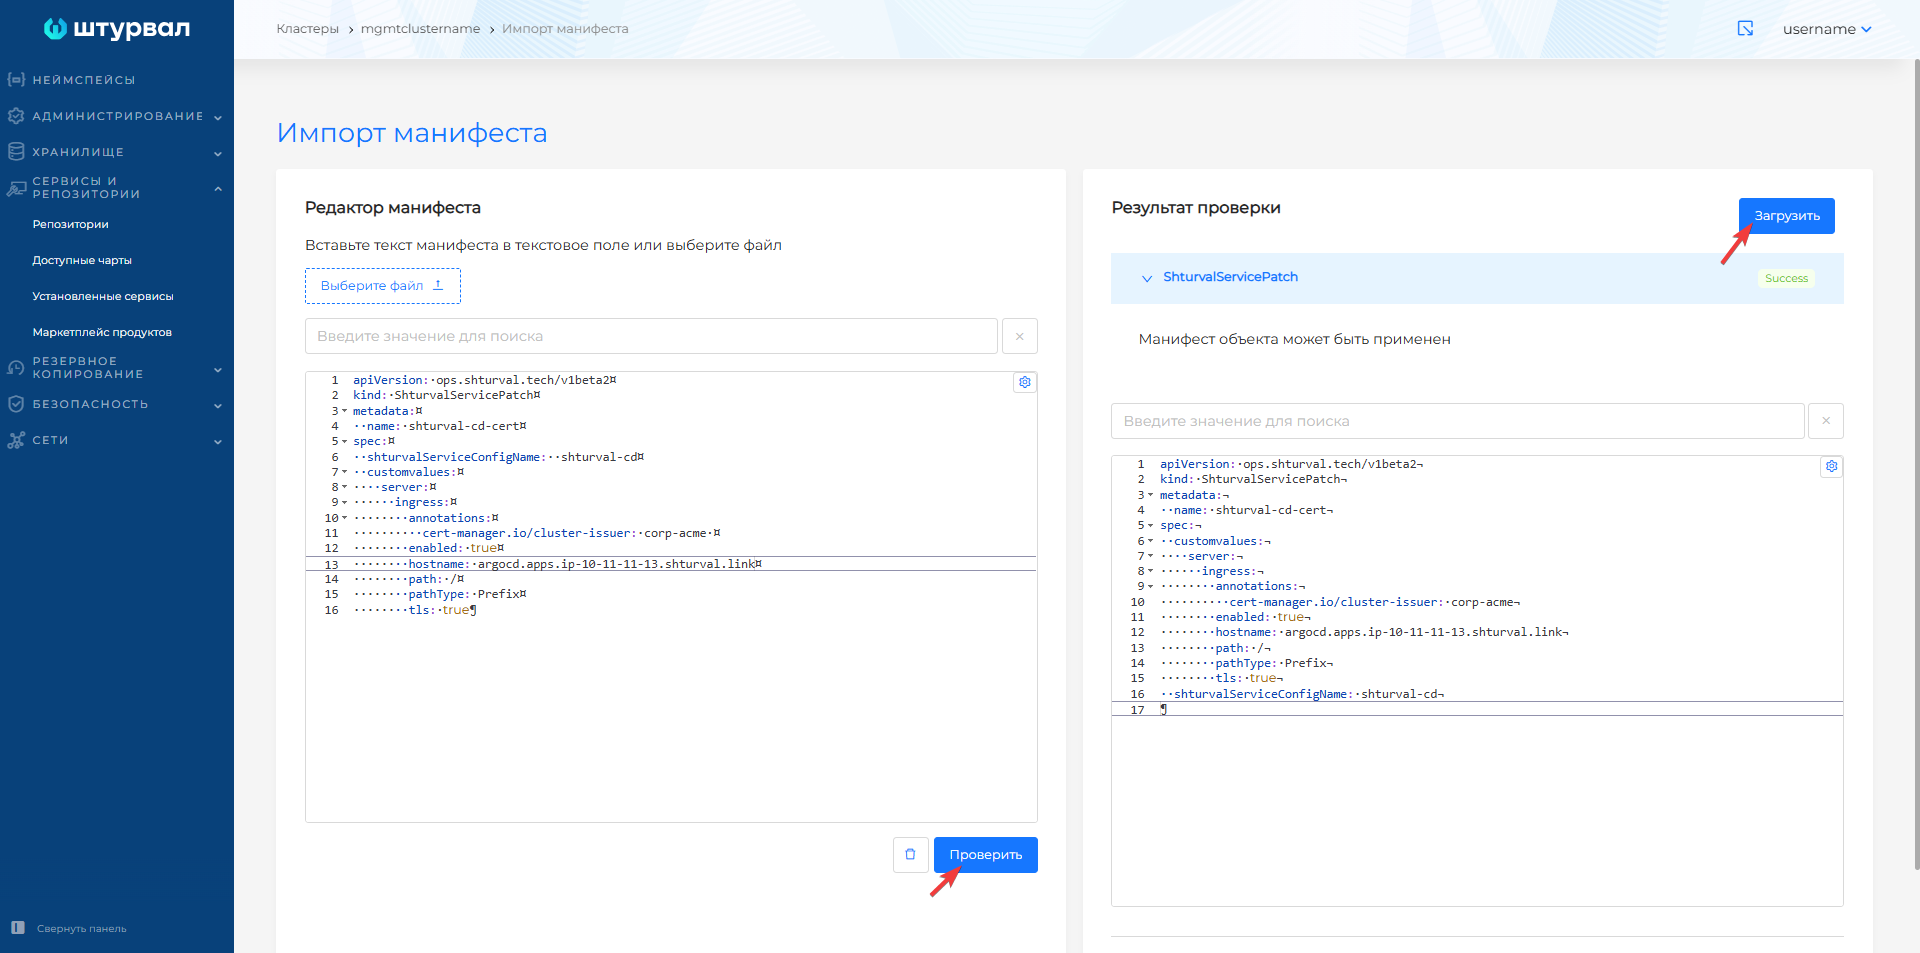
Task: Expand the Резервное копирование chevron
Action: [218, 369]
